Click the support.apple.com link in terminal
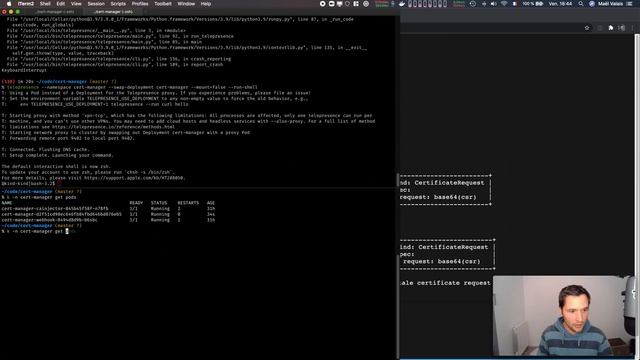640x360 pixels. [x=135, y=178]
